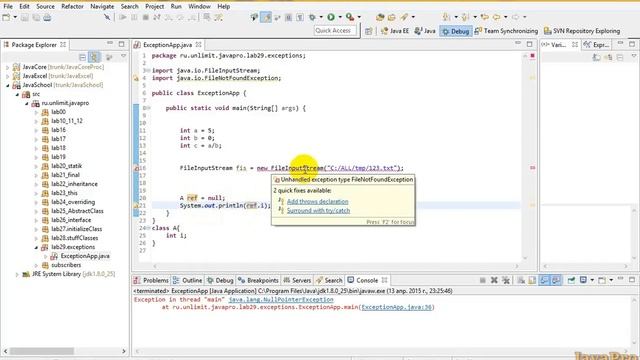Image resolution: width=640 pixels, height=360 pixels.
Task: Toggle Scroll Lock in Console toolbar
Action: (532, 280)
